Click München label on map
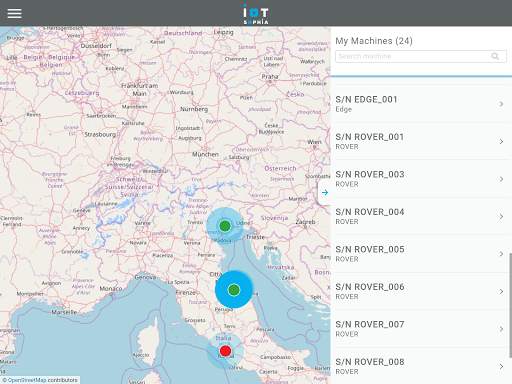 pyautogui.click(x=205, y=154)
